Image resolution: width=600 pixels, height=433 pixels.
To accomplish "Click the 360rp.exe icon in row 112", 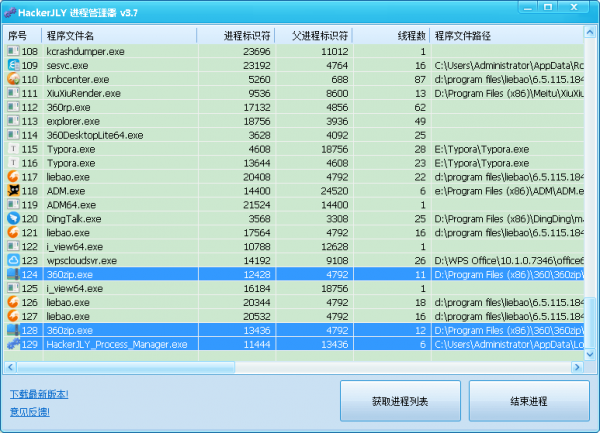I will (13, 107).
